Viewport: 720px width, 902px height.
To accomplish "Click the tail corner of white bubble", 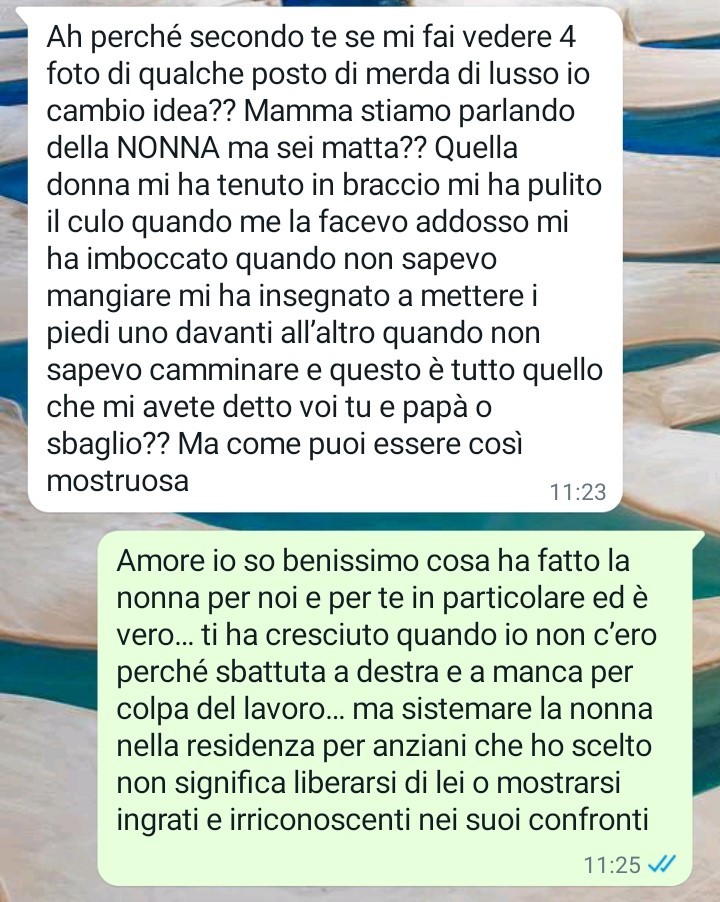I will 21,12.
